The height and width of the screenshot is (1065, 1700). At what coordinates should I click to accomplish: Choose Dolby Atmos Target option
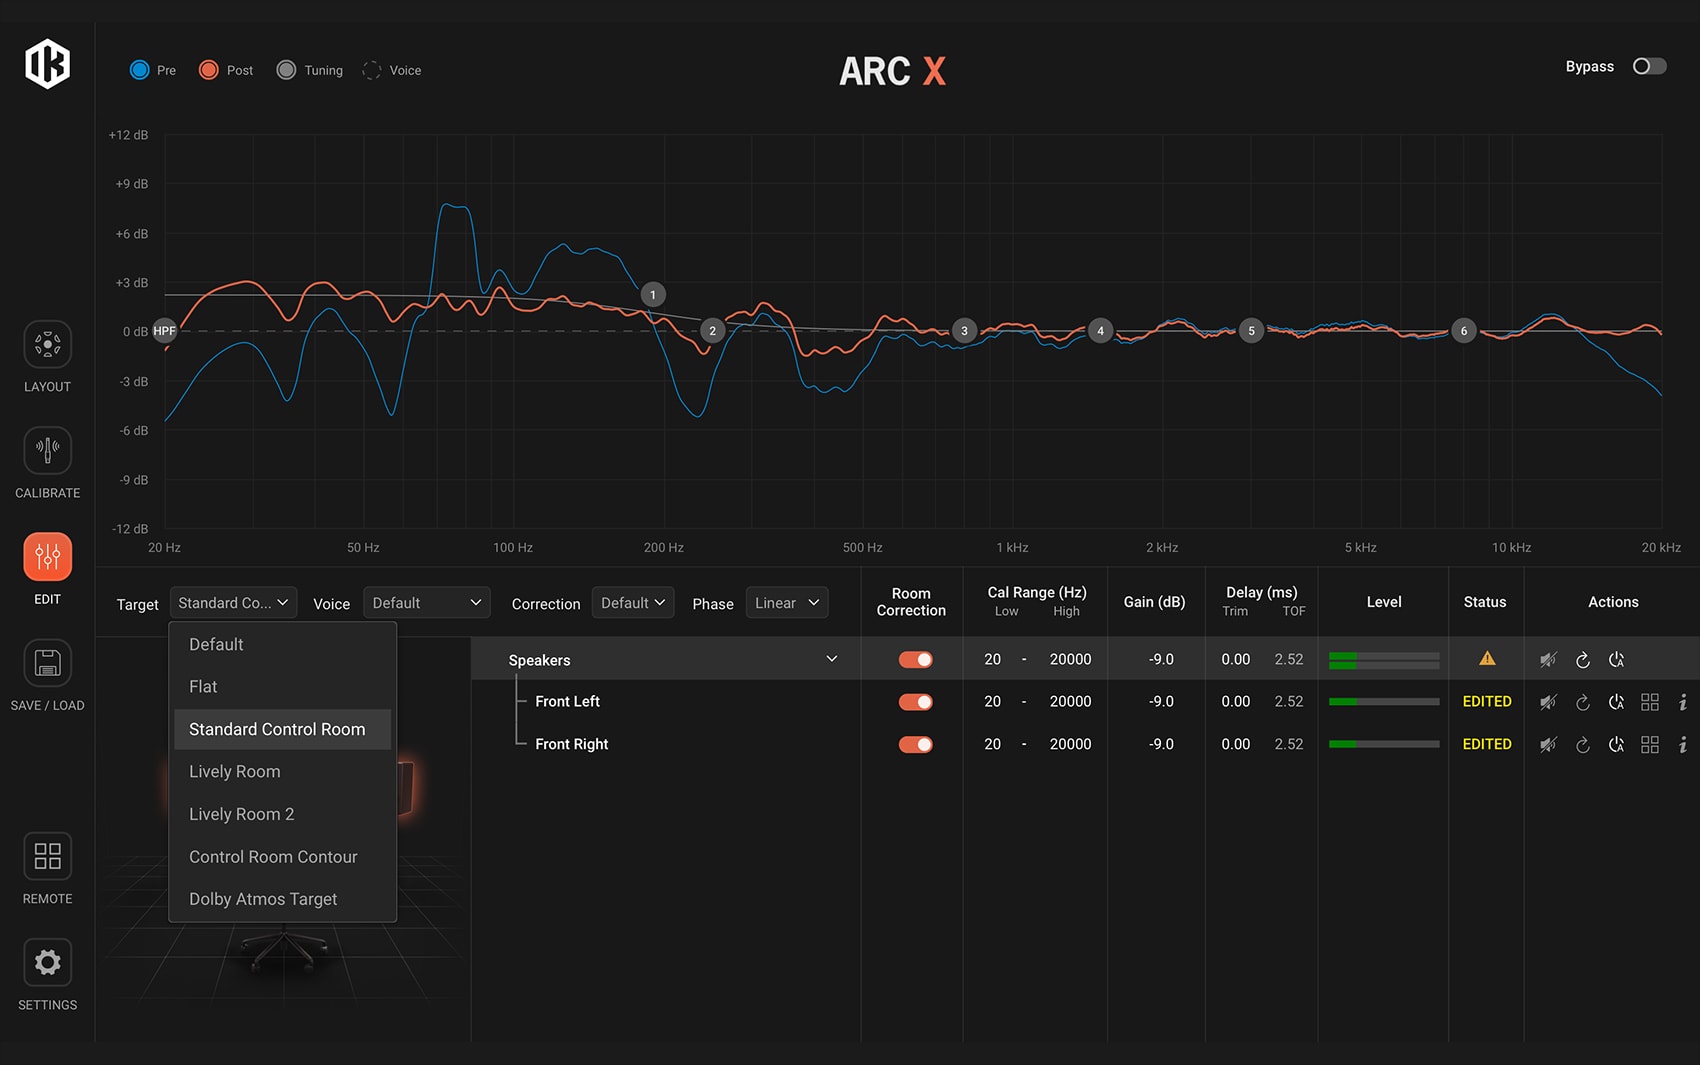[263, 899]
